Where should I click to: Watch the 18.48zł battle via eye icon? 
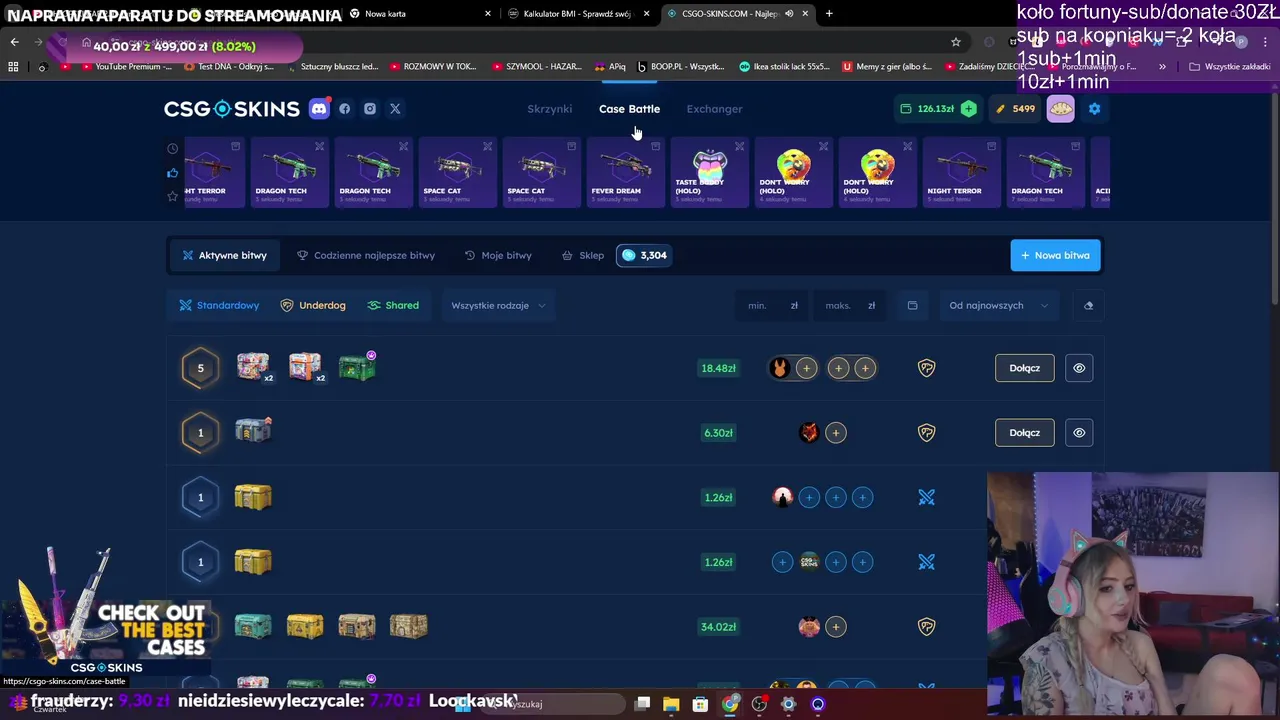coord(1079,368)
